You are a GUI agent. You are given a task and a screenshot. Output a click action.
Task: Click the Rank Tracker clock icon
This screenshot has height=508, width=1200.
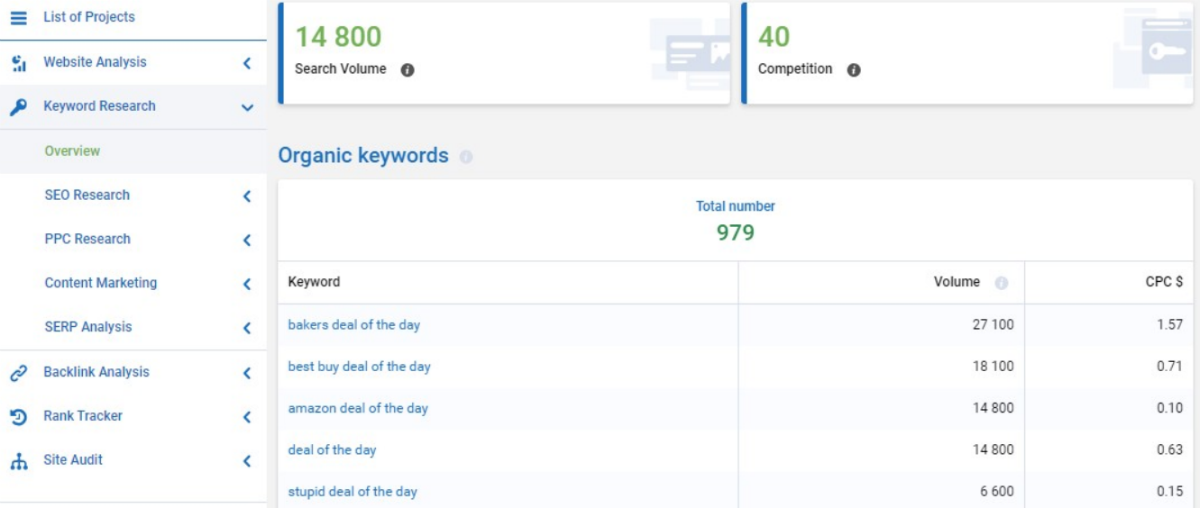[18, 417]
